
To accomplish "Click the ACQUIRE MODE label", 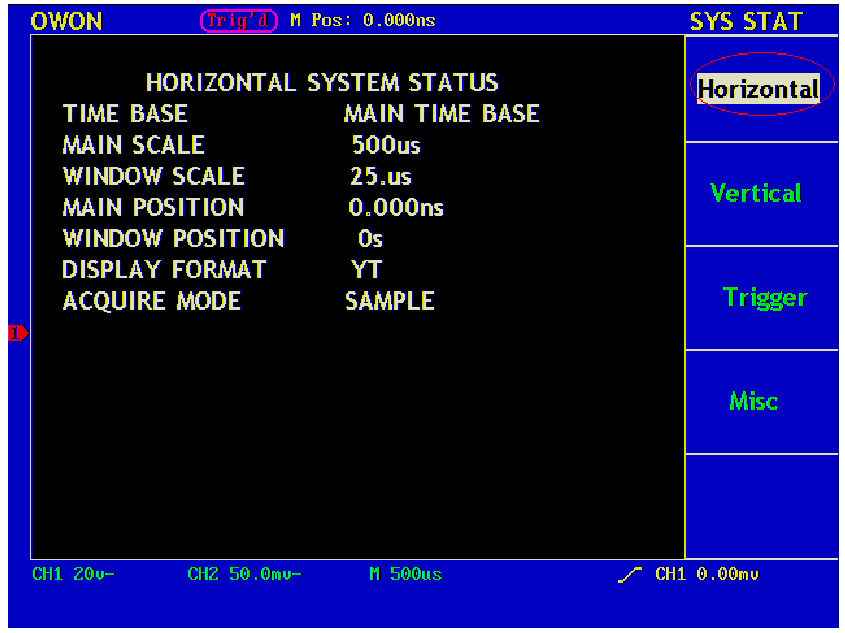I will 152,301.
